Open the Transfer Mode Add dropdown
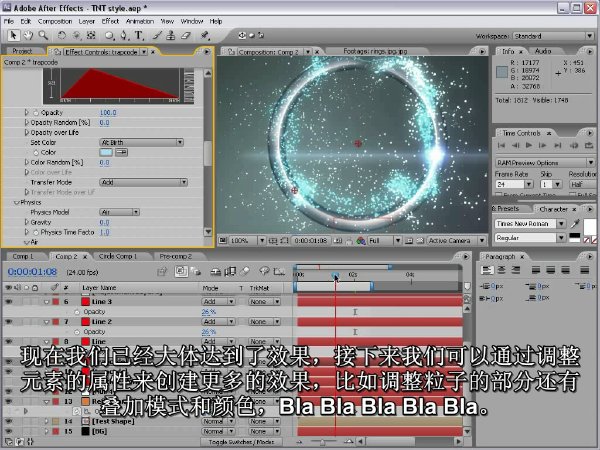Image resolution: width=600 pixels, height=450 pixels. (143, 182)
